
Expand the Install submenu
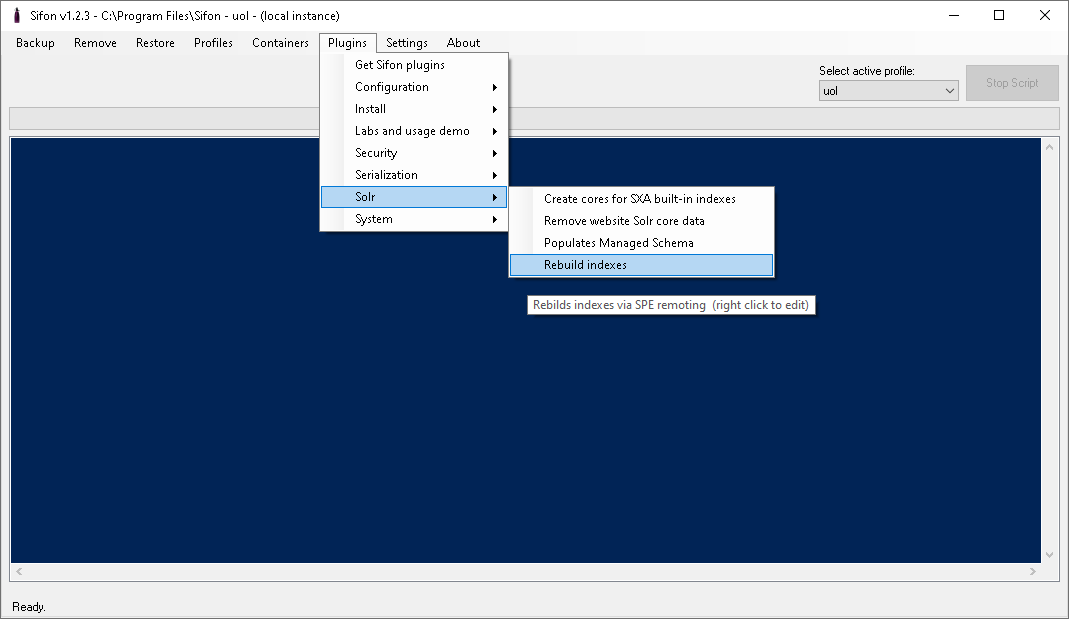point(371,109)
